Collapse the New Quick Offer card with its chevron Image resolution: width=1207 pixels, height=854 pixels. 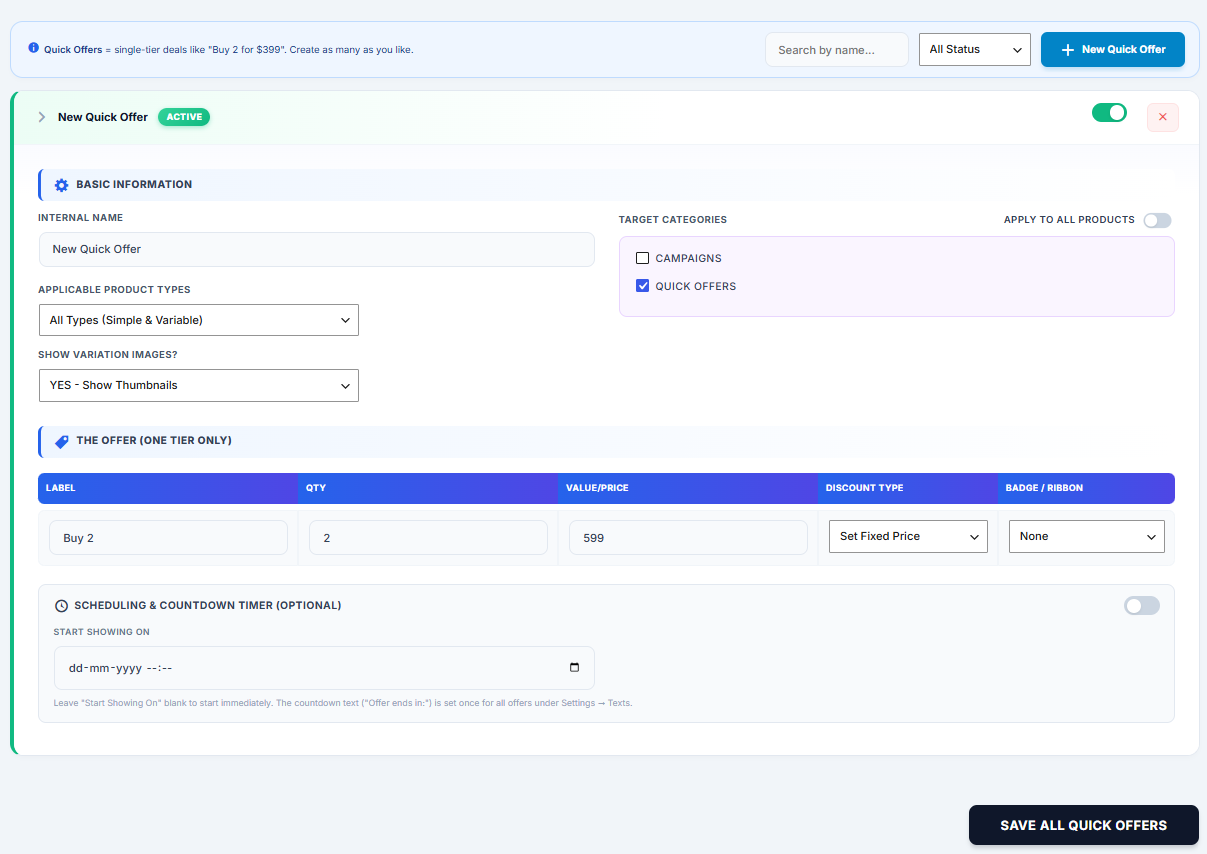(x=42, y=117)
